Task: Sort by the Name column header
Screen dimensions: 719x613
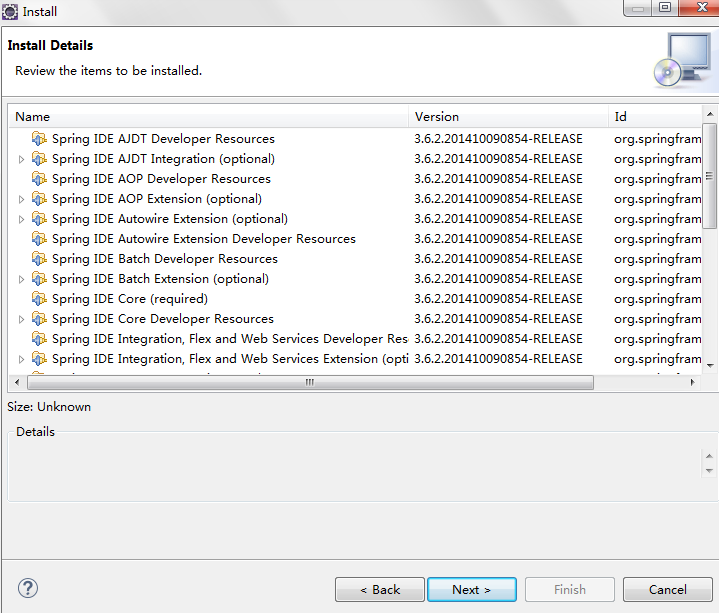Action: tap(209, 116)
